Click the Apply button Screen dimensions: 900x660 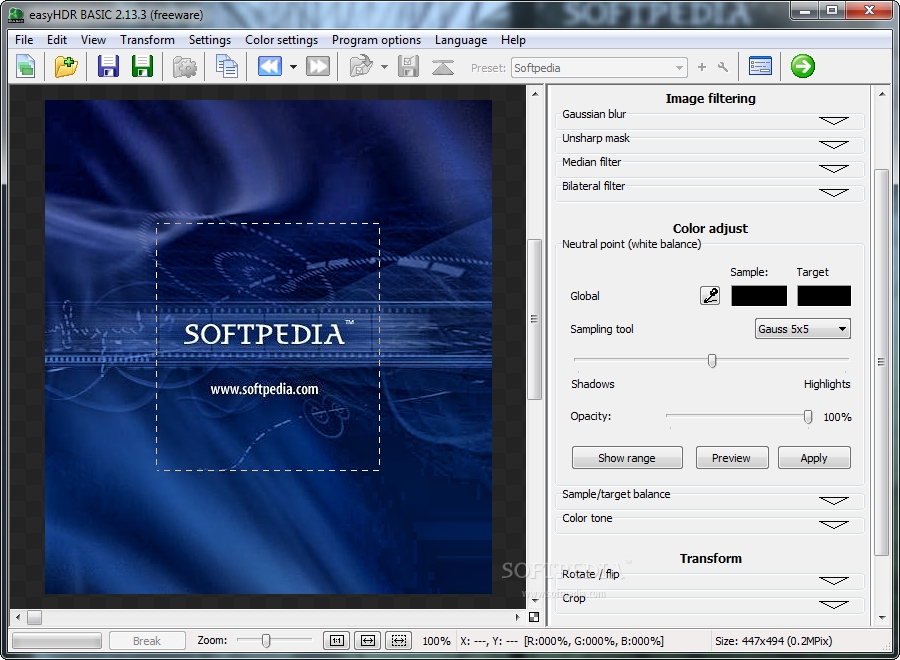pos(814,458)
